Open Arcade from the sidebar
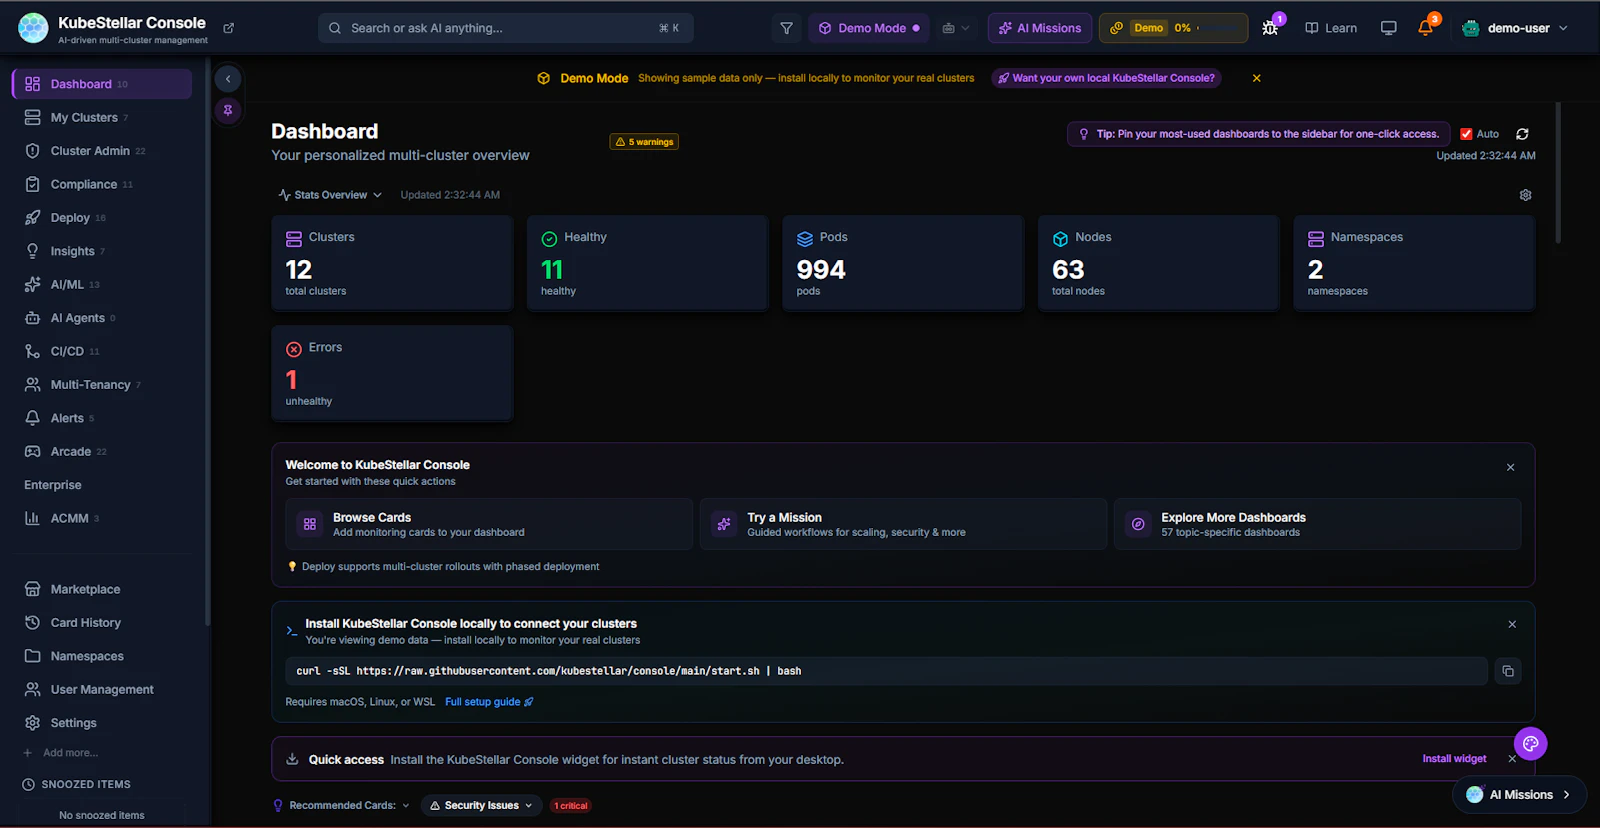Image resolution: width=1600 pixels, height=828 pixels. coord(102,452)
